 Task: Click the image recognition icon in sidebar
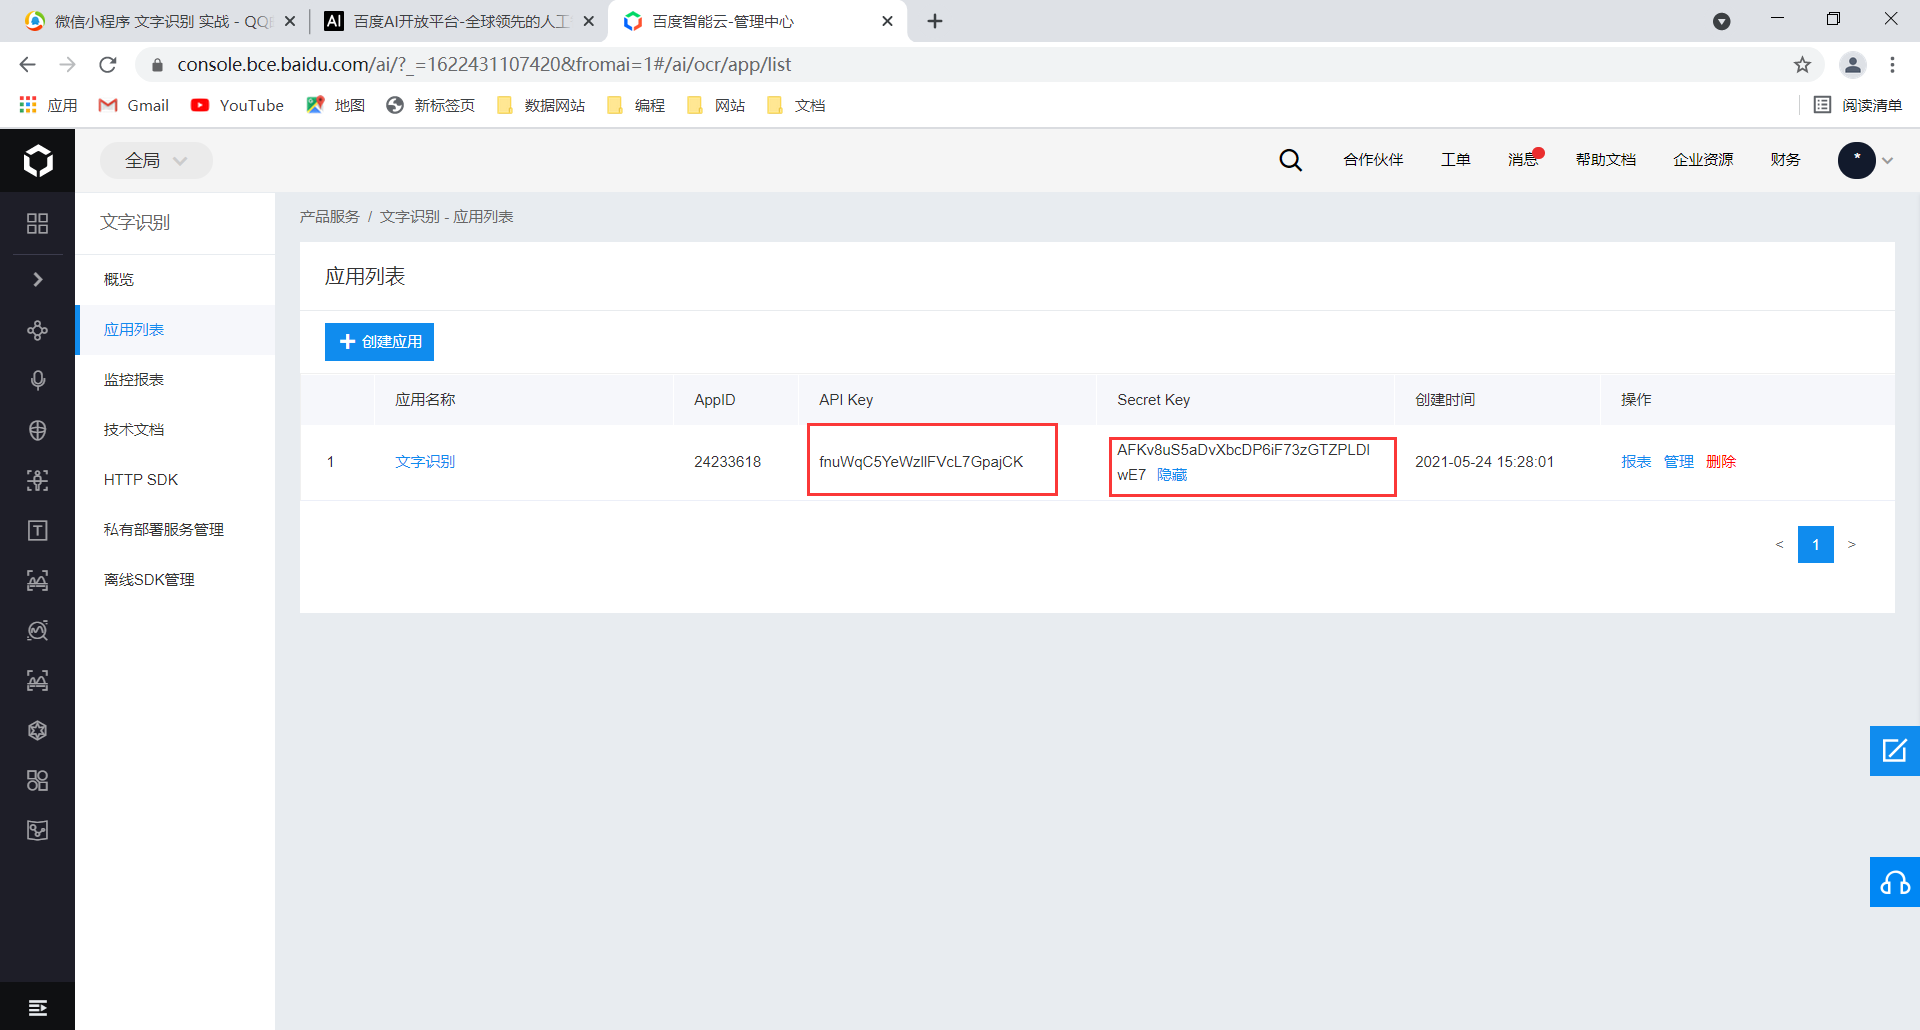38,580
